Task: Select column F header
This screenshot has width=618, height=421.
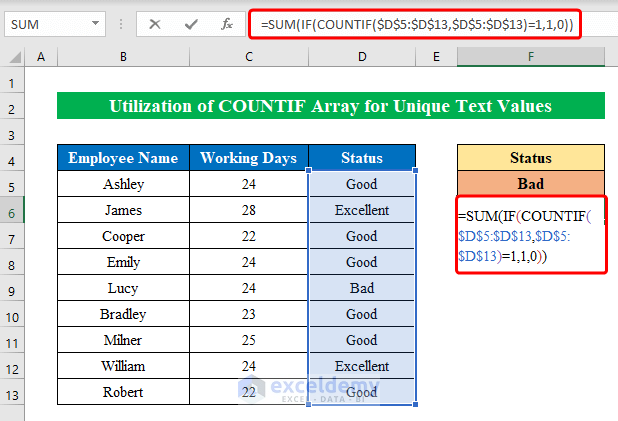Action: (531, 59)
